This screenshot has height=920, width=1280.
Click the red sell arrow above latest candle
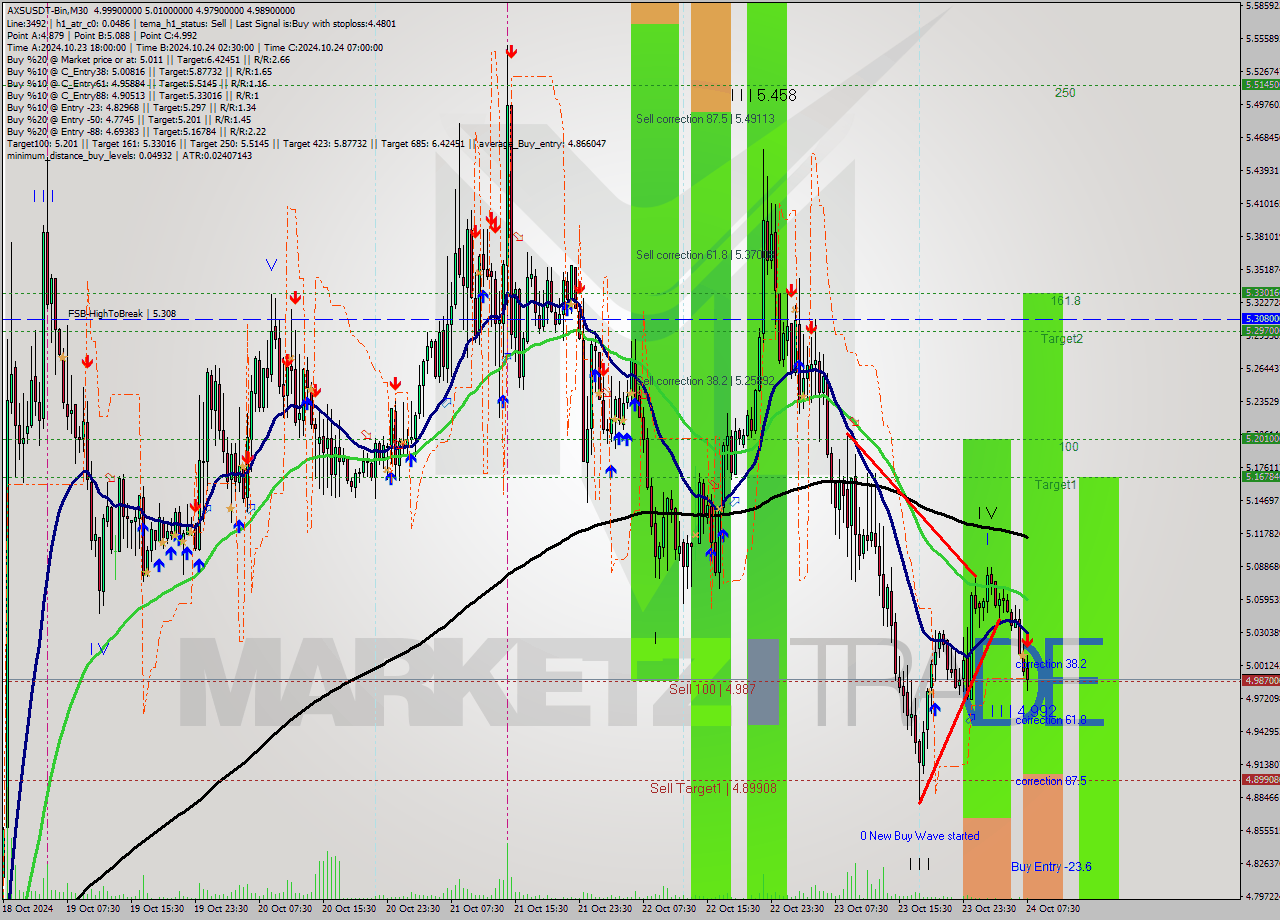pos(1027,639)
